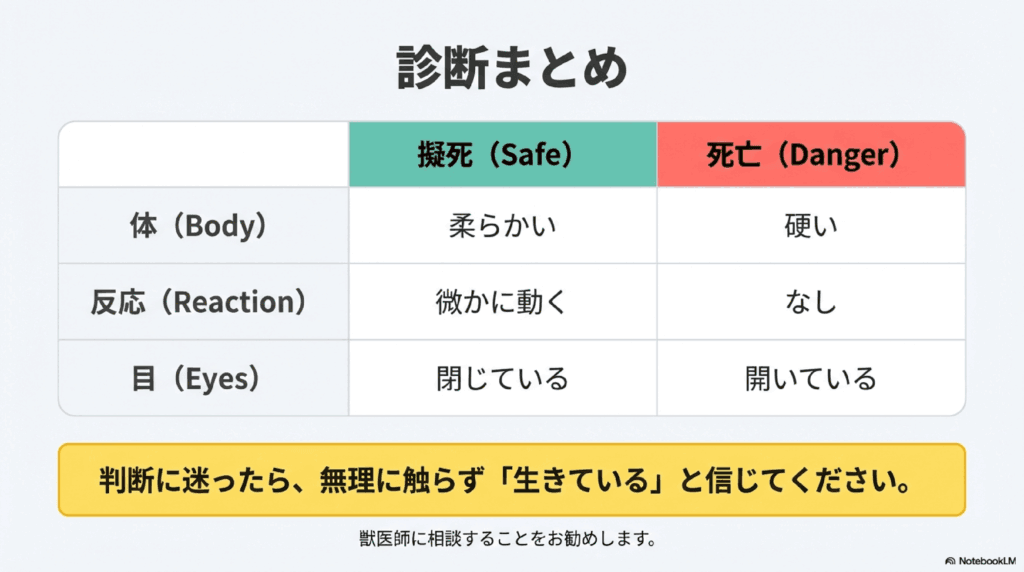
Task: Click the 閉じている table cell
Action: pos(502,378)
